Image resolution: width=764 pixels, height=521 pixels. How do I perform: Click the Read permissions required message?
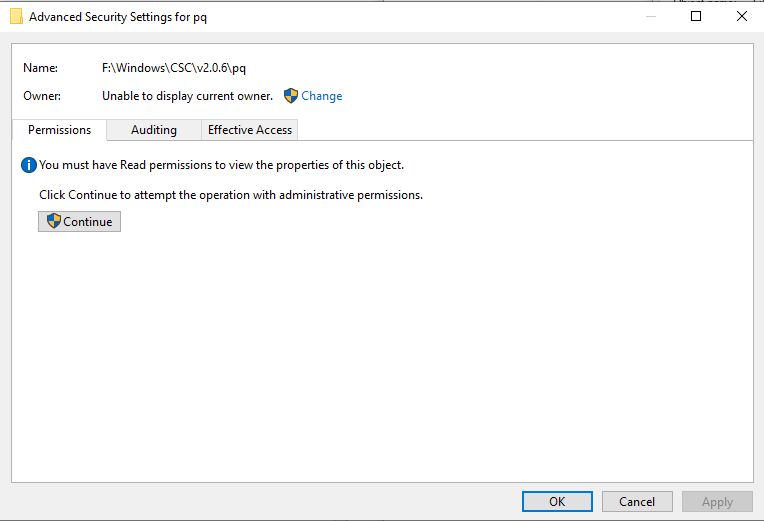221,165
